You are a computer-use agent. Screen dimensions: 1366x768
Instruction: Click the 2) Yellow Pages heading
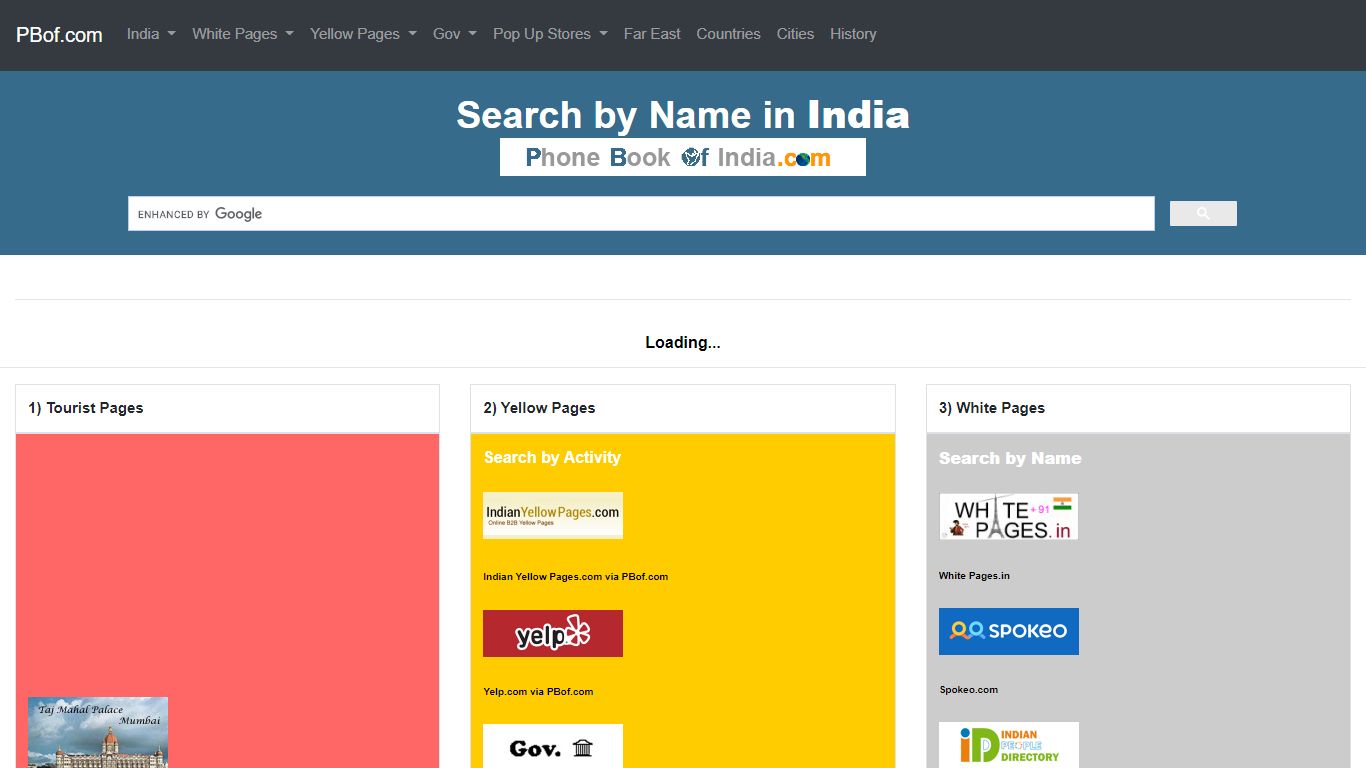[x=539, y=408]
